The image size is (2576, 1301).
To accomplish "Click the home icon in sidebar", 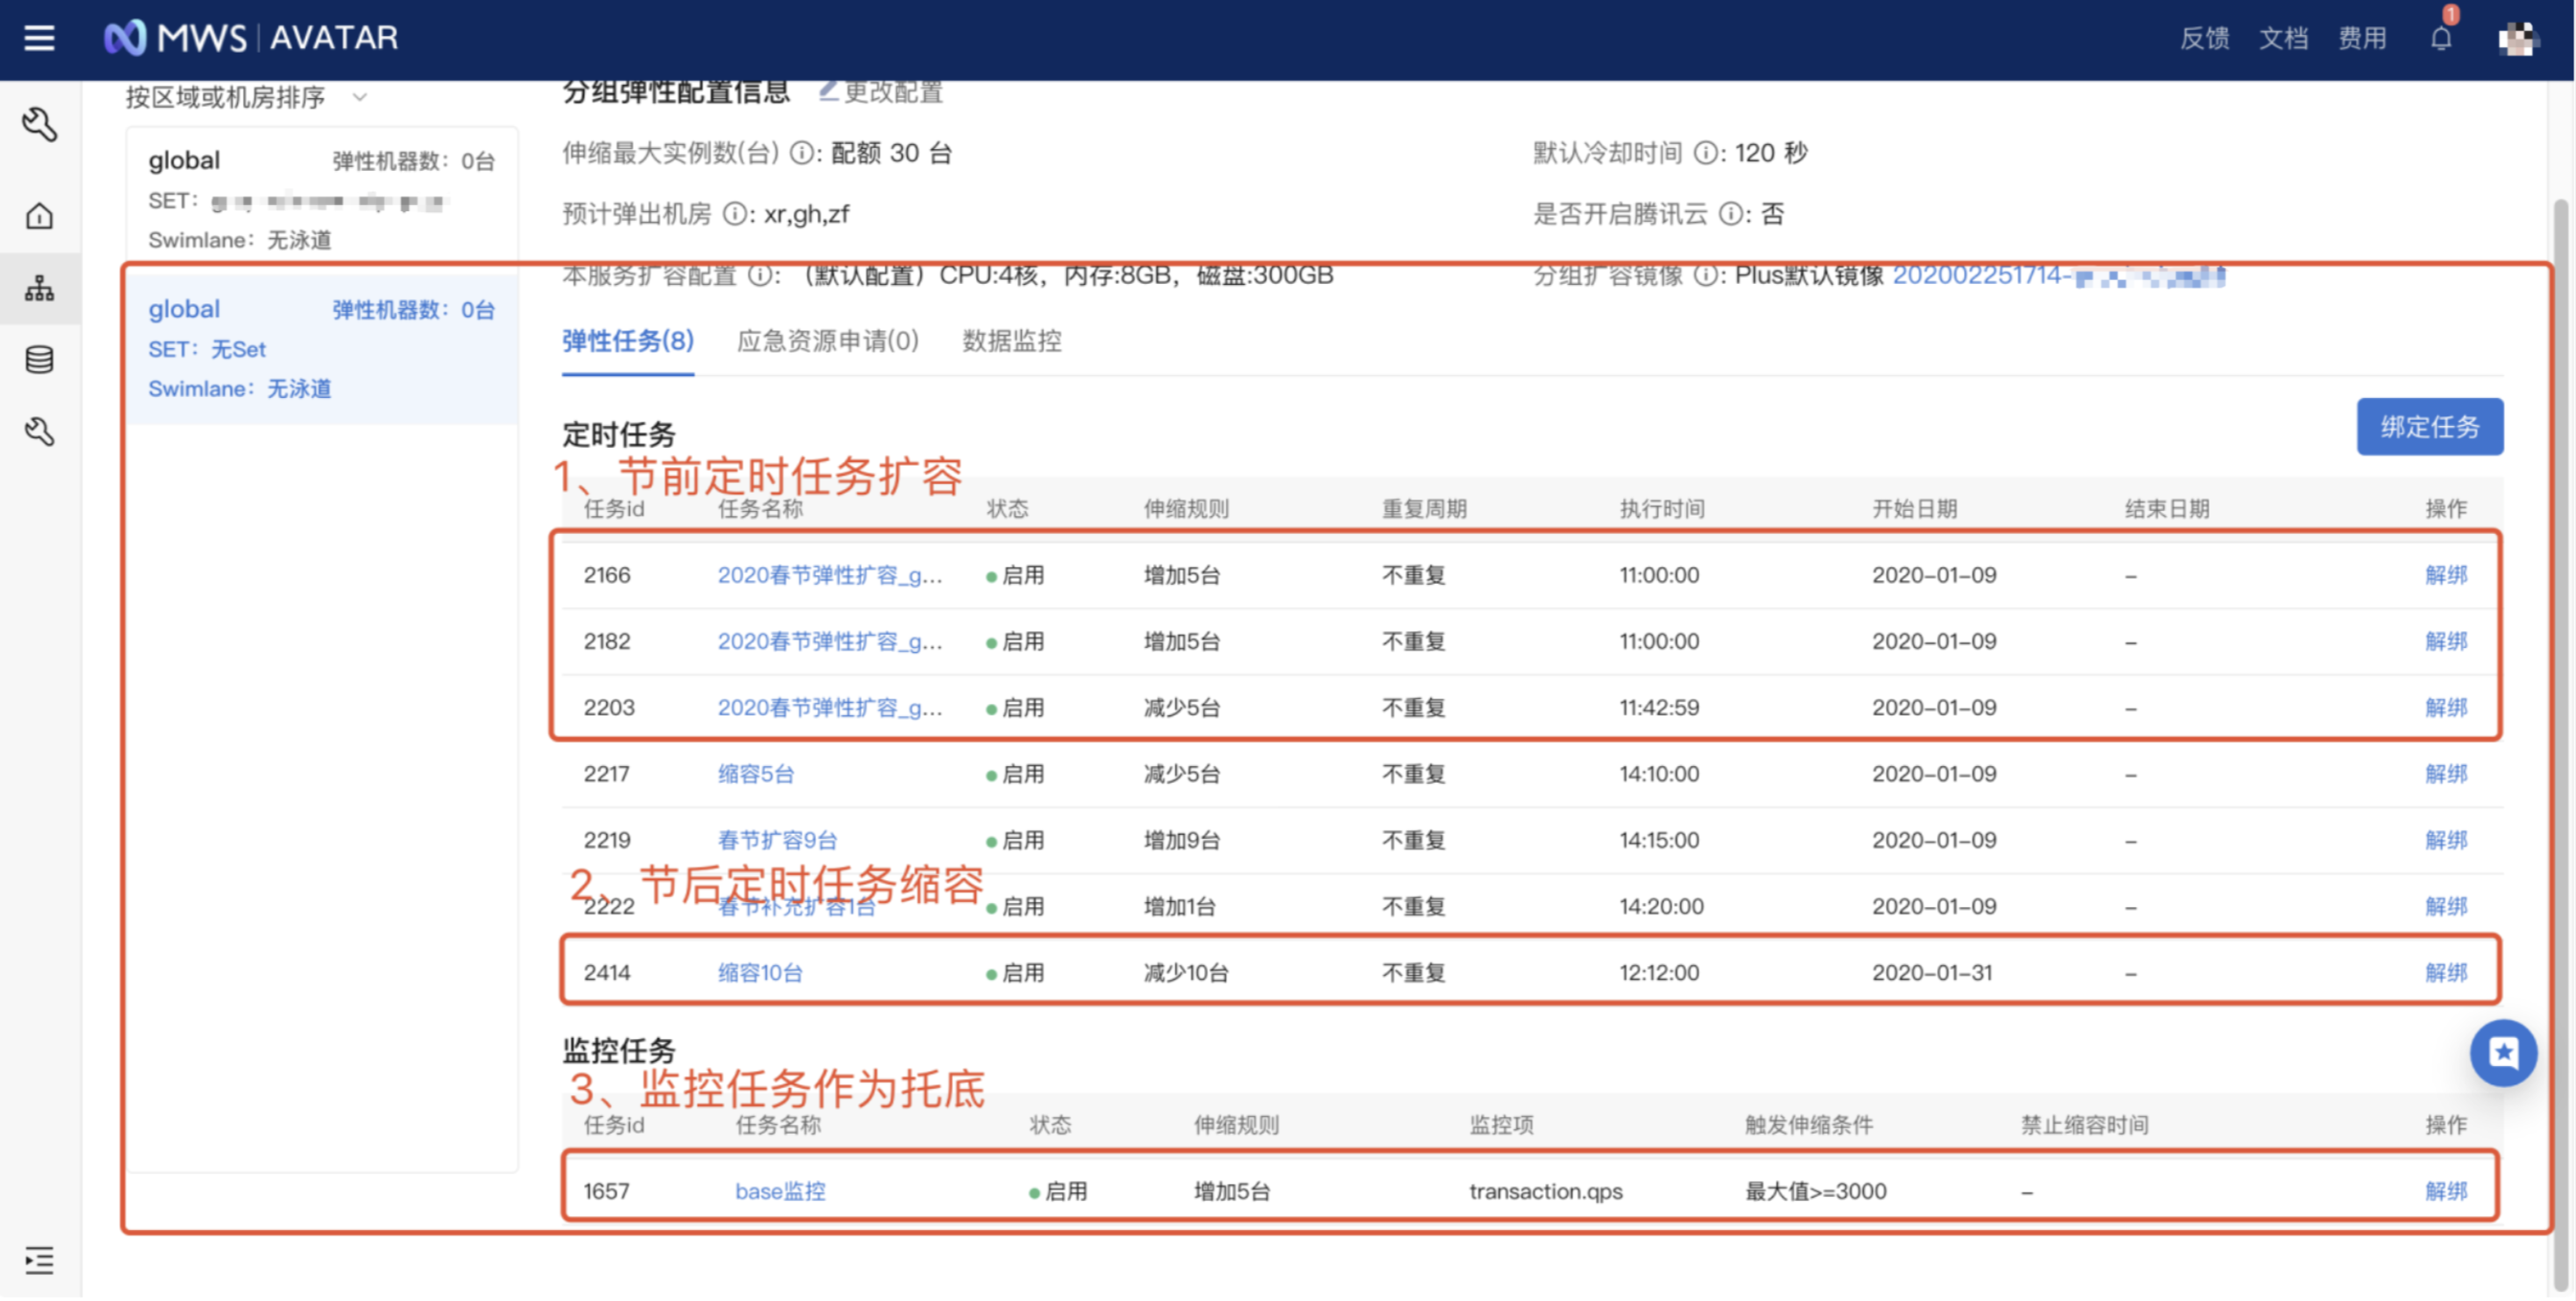I will coord(39,216).
